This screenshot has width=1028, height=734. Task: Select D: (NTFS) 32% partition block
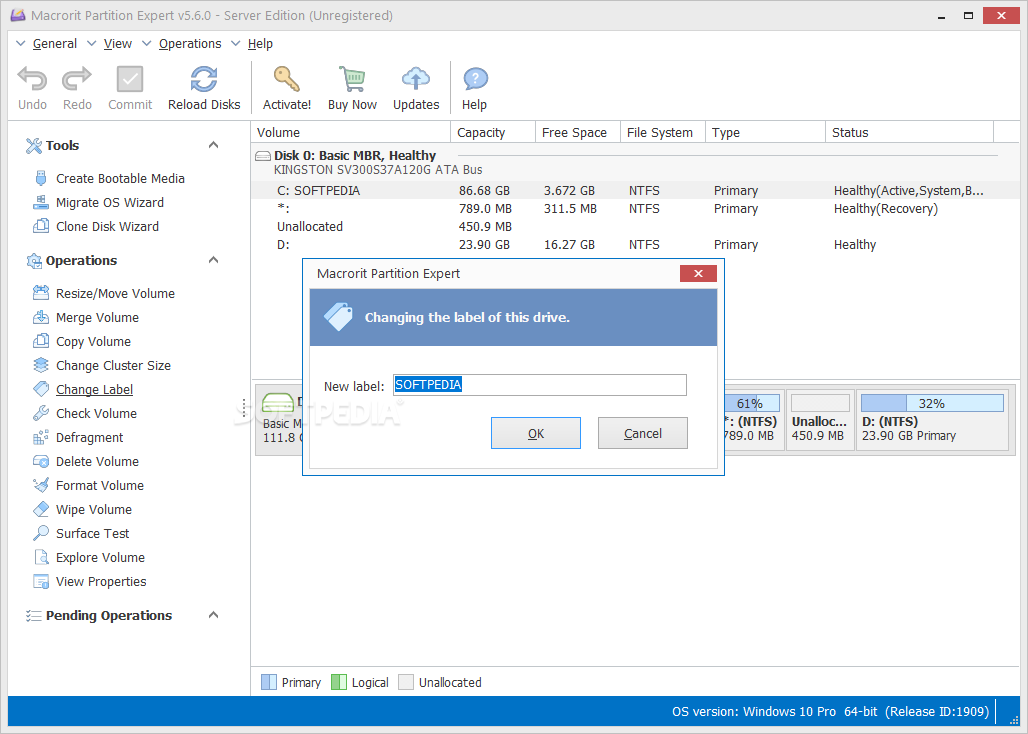click(932, 420)
